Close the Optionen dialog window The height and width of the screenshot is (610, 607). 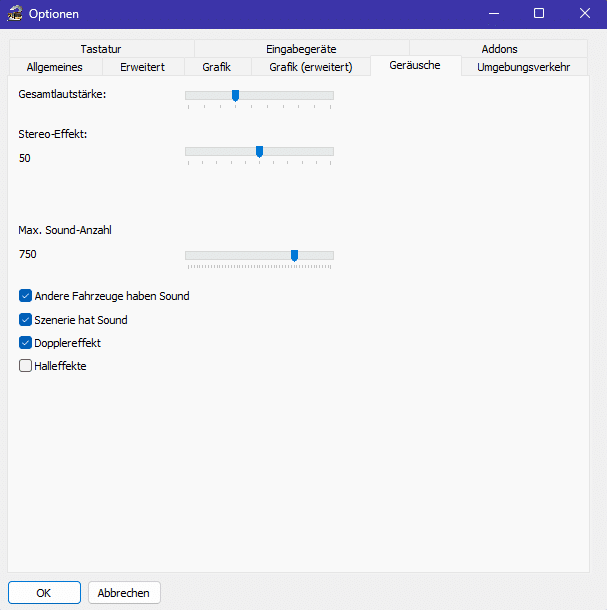coord(584,14)
